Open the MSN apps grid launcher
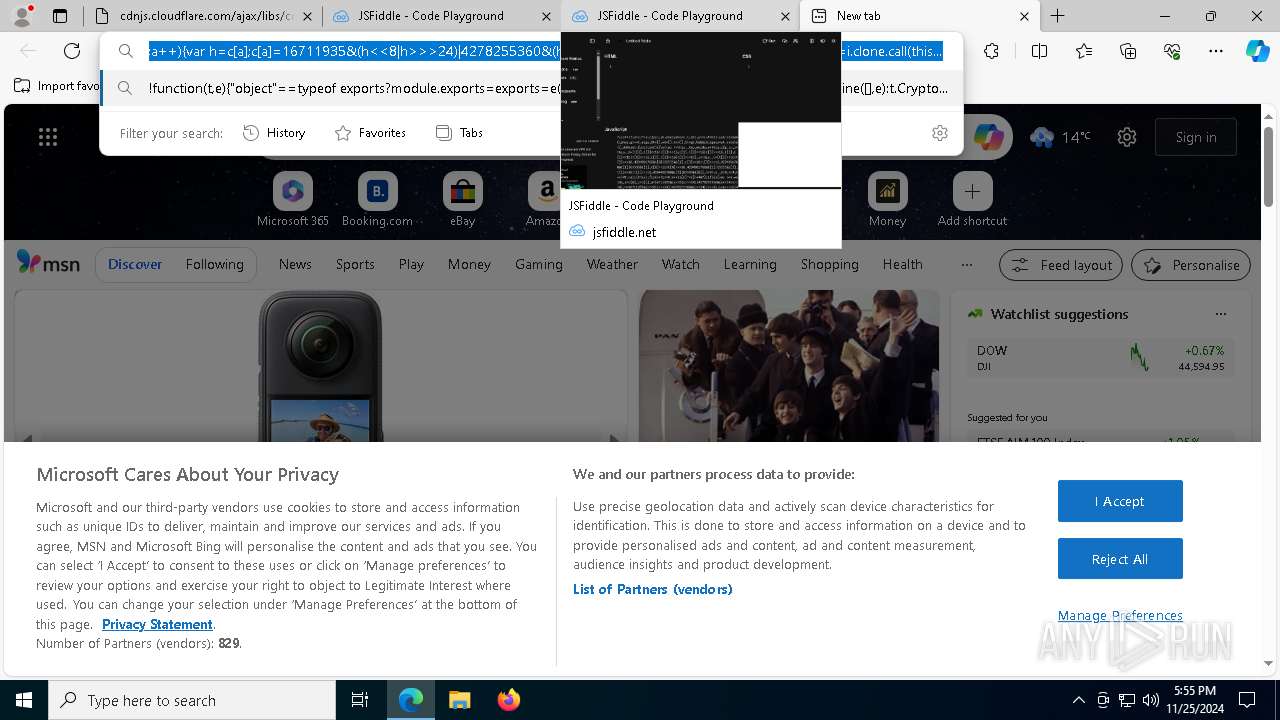The image size is (1280, 720). pyautogui.click(x=48, y=137)
